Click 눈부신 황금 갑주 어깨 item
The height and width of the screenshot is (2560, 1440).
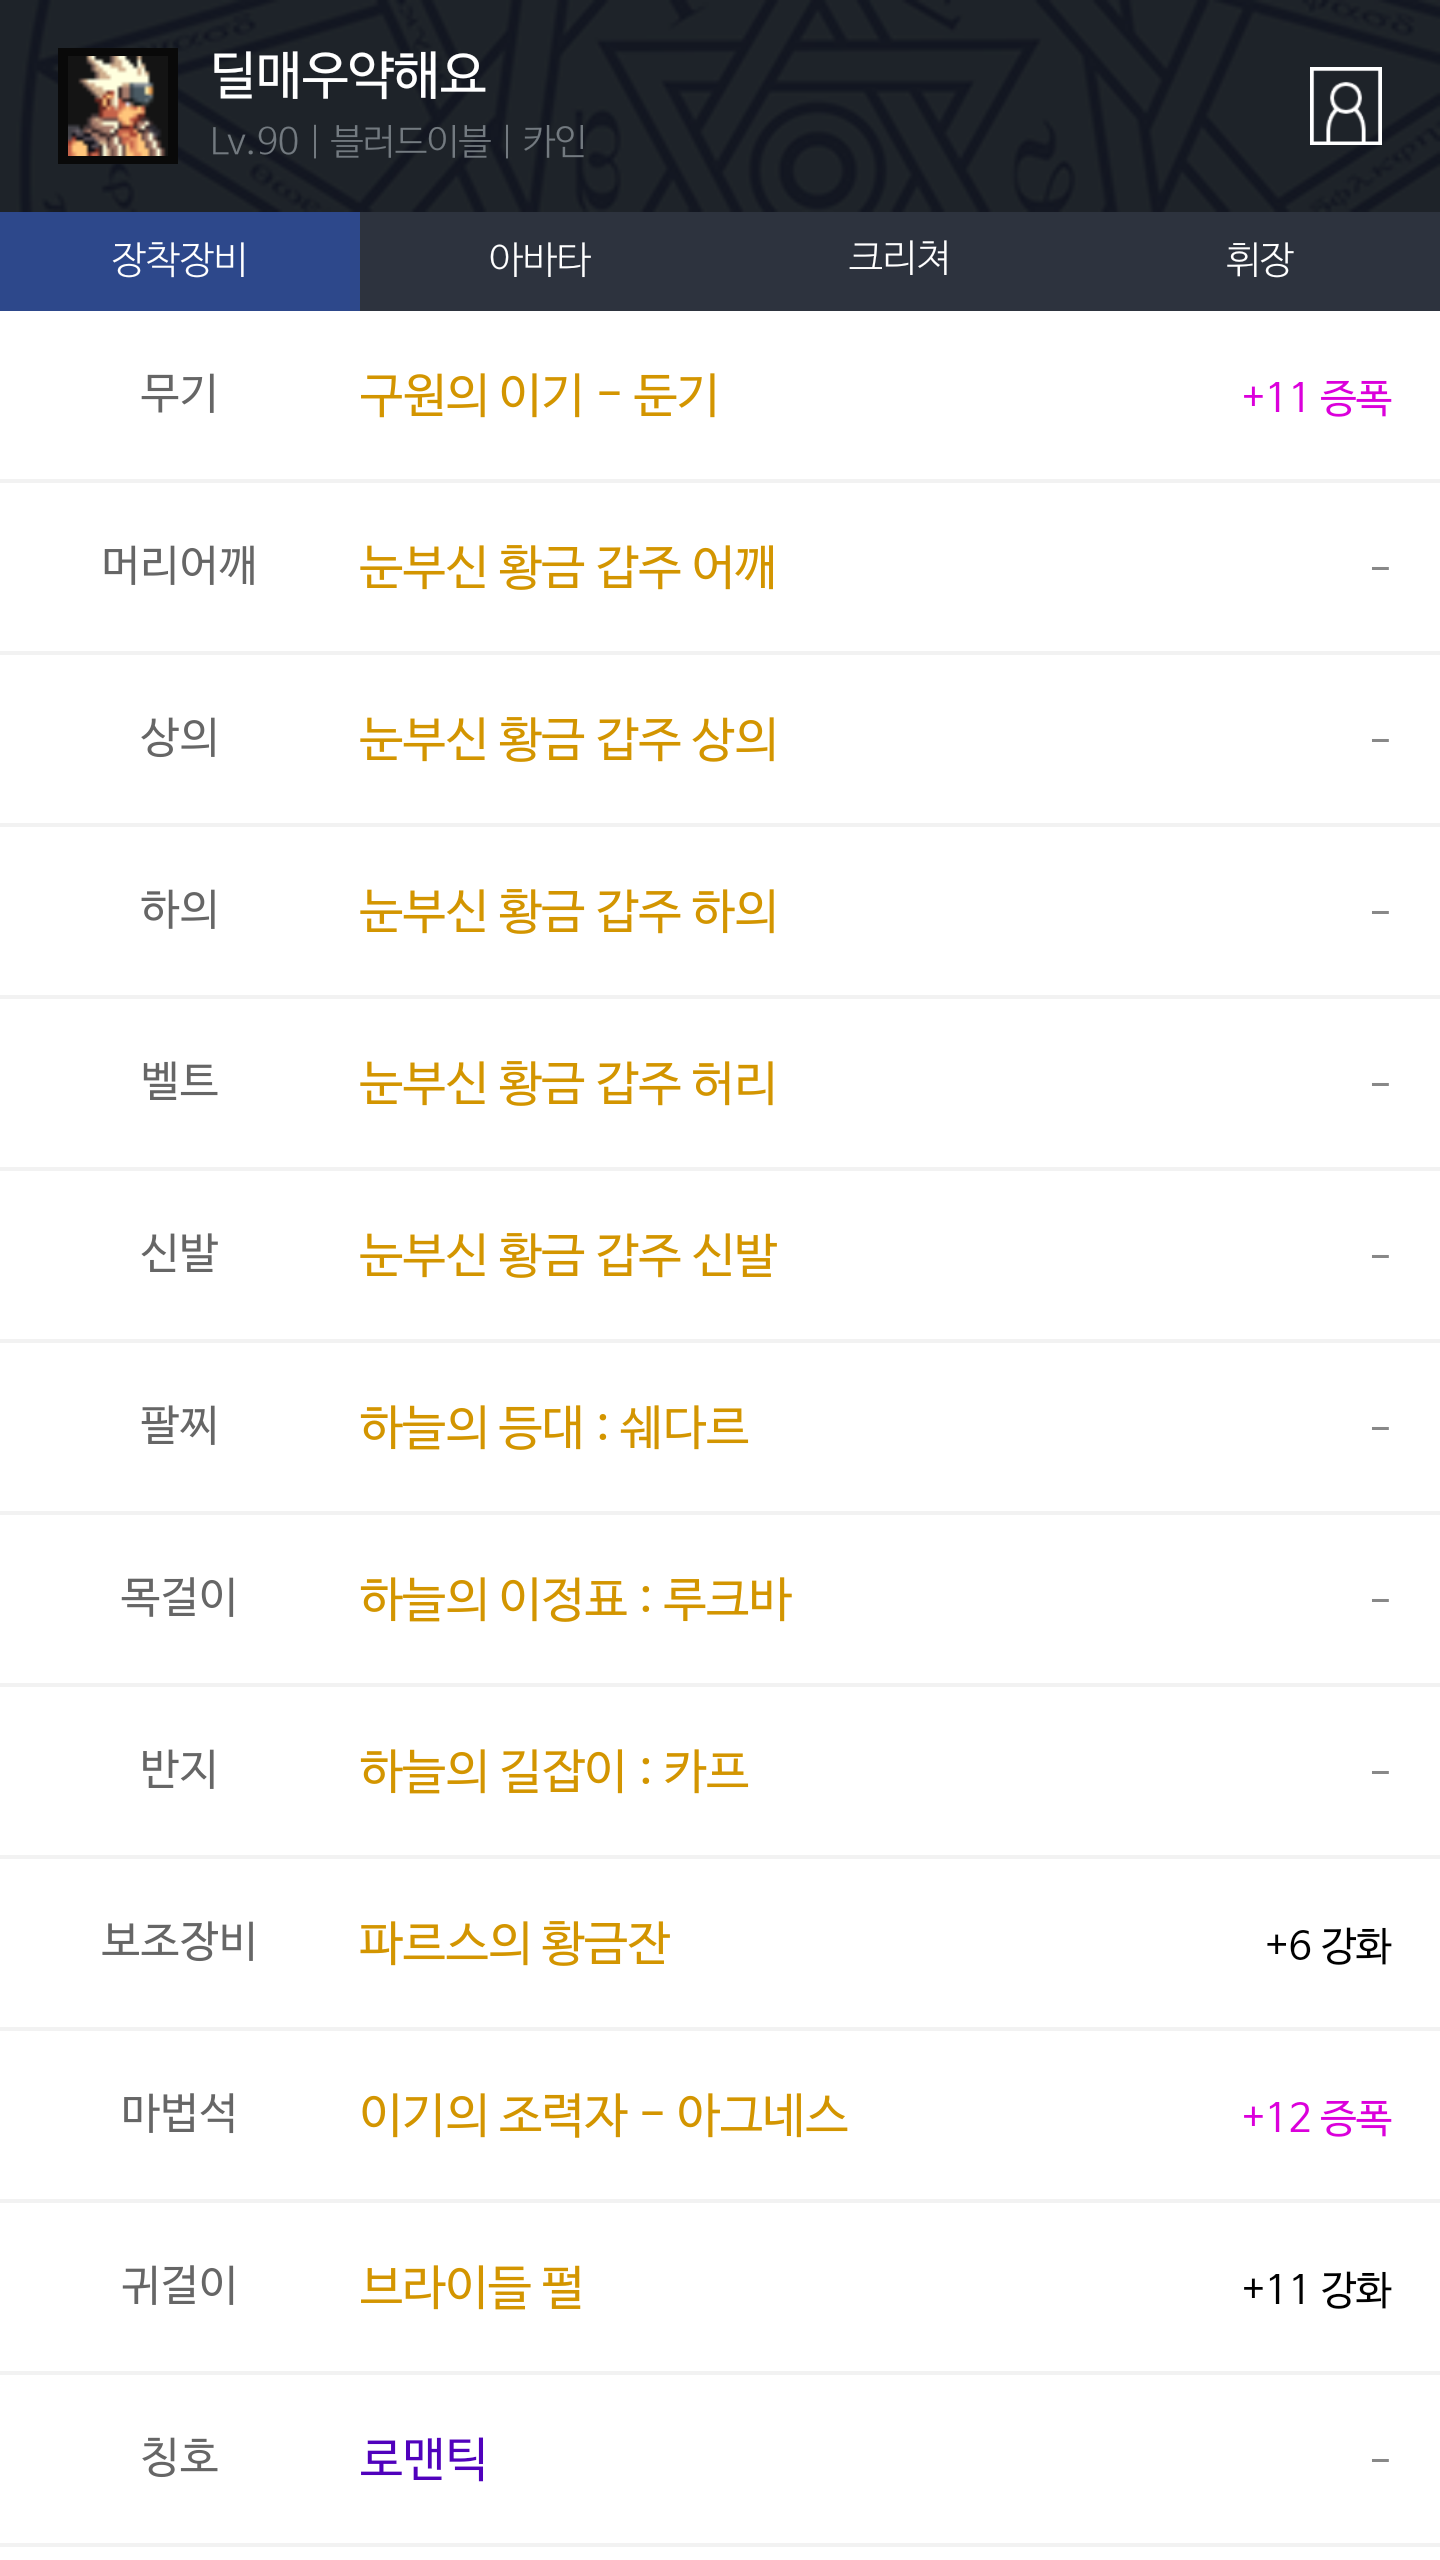pyautogui.click(x=567, y=567)
